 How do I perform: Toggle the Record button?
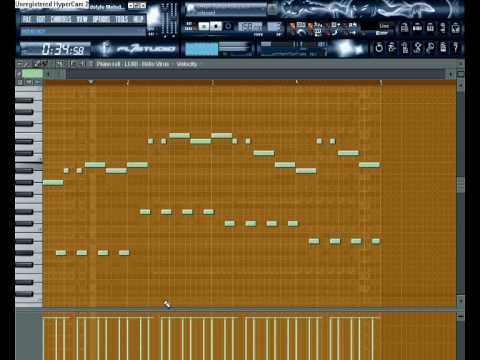(228, 26)
